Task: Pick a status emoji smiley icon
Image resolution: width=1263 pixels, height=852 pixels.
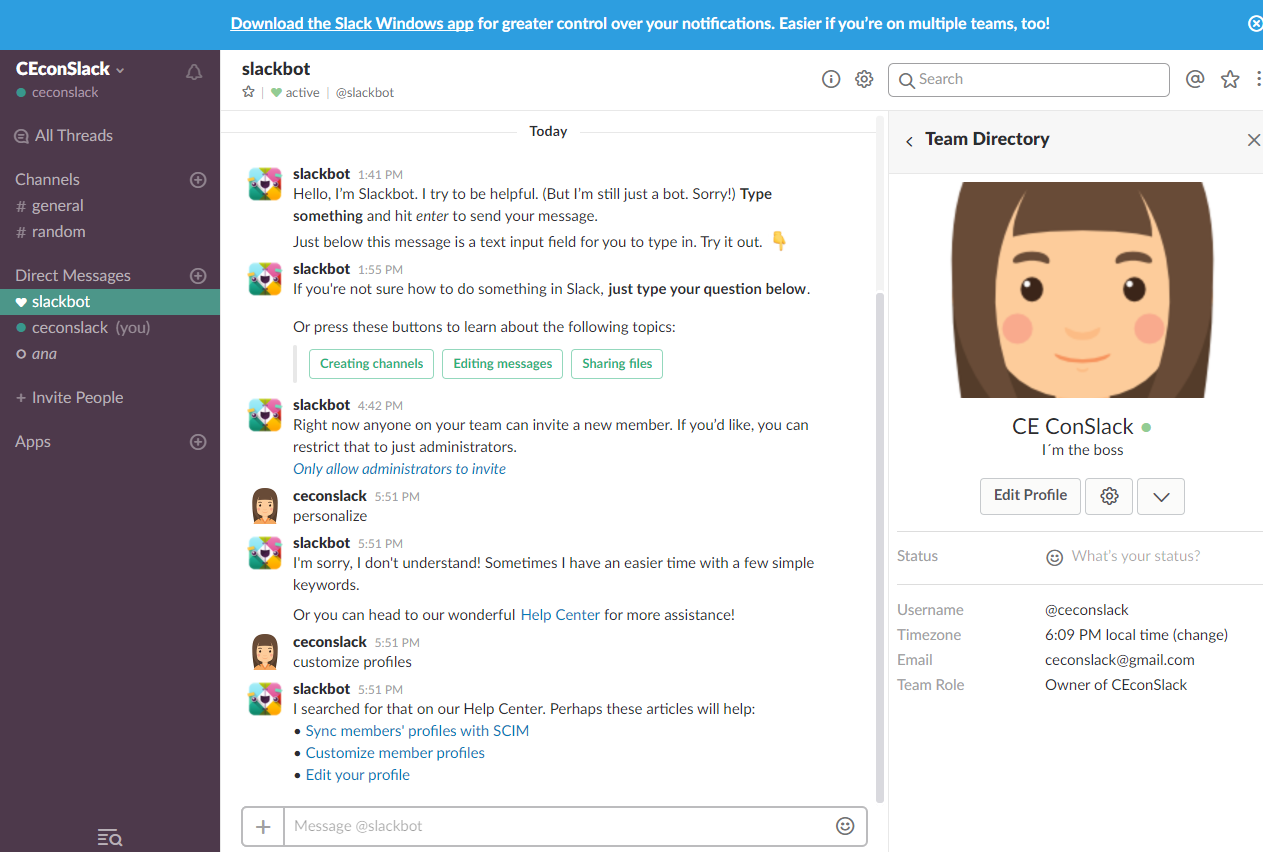Action: pyautogui.click(x=1054, y=557)
